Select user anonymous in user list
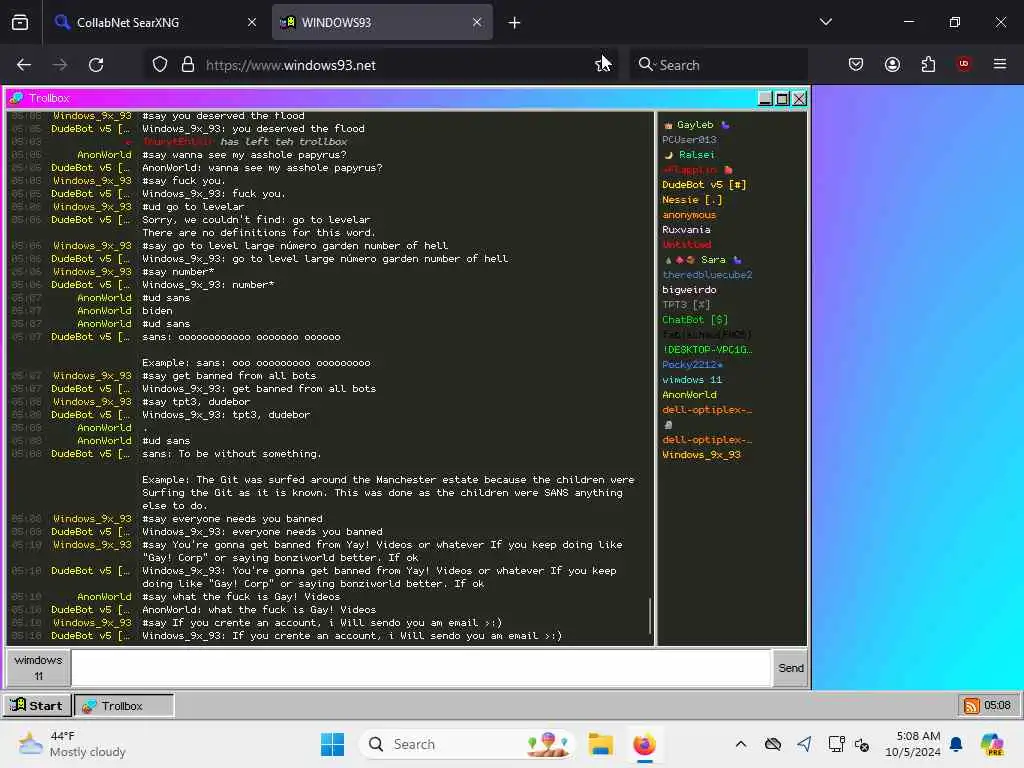Screen dimensions: 1024x768 click(689, 215)
